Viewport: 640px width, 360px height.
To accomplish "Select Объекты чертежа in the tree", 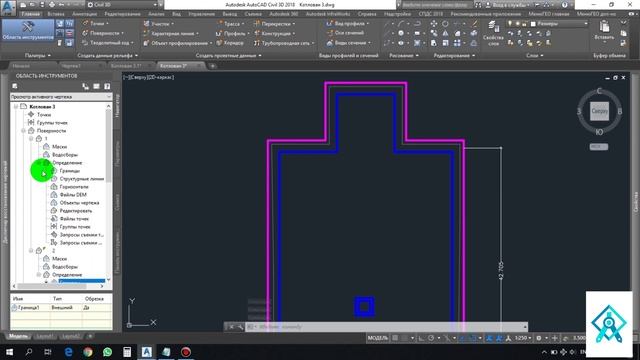I will pos(79,203).
